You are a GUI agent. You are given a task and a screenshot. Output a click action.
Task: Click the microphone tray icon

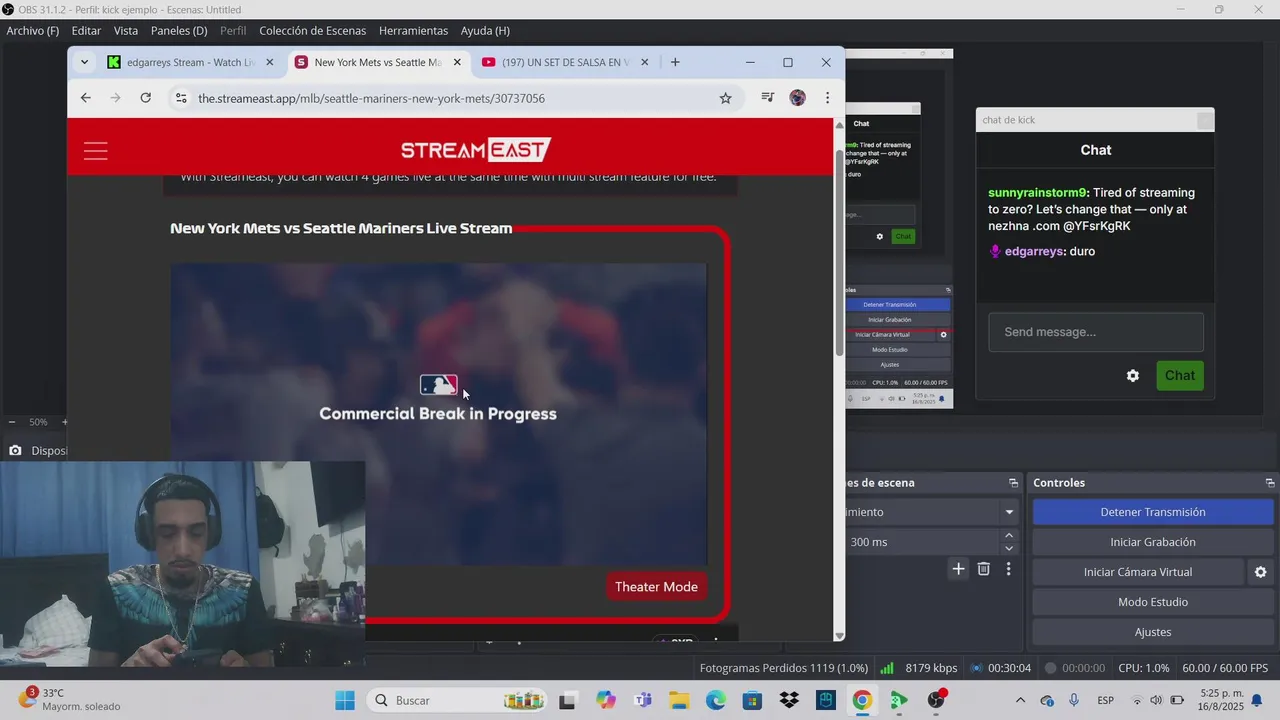tap(1074, 700)
